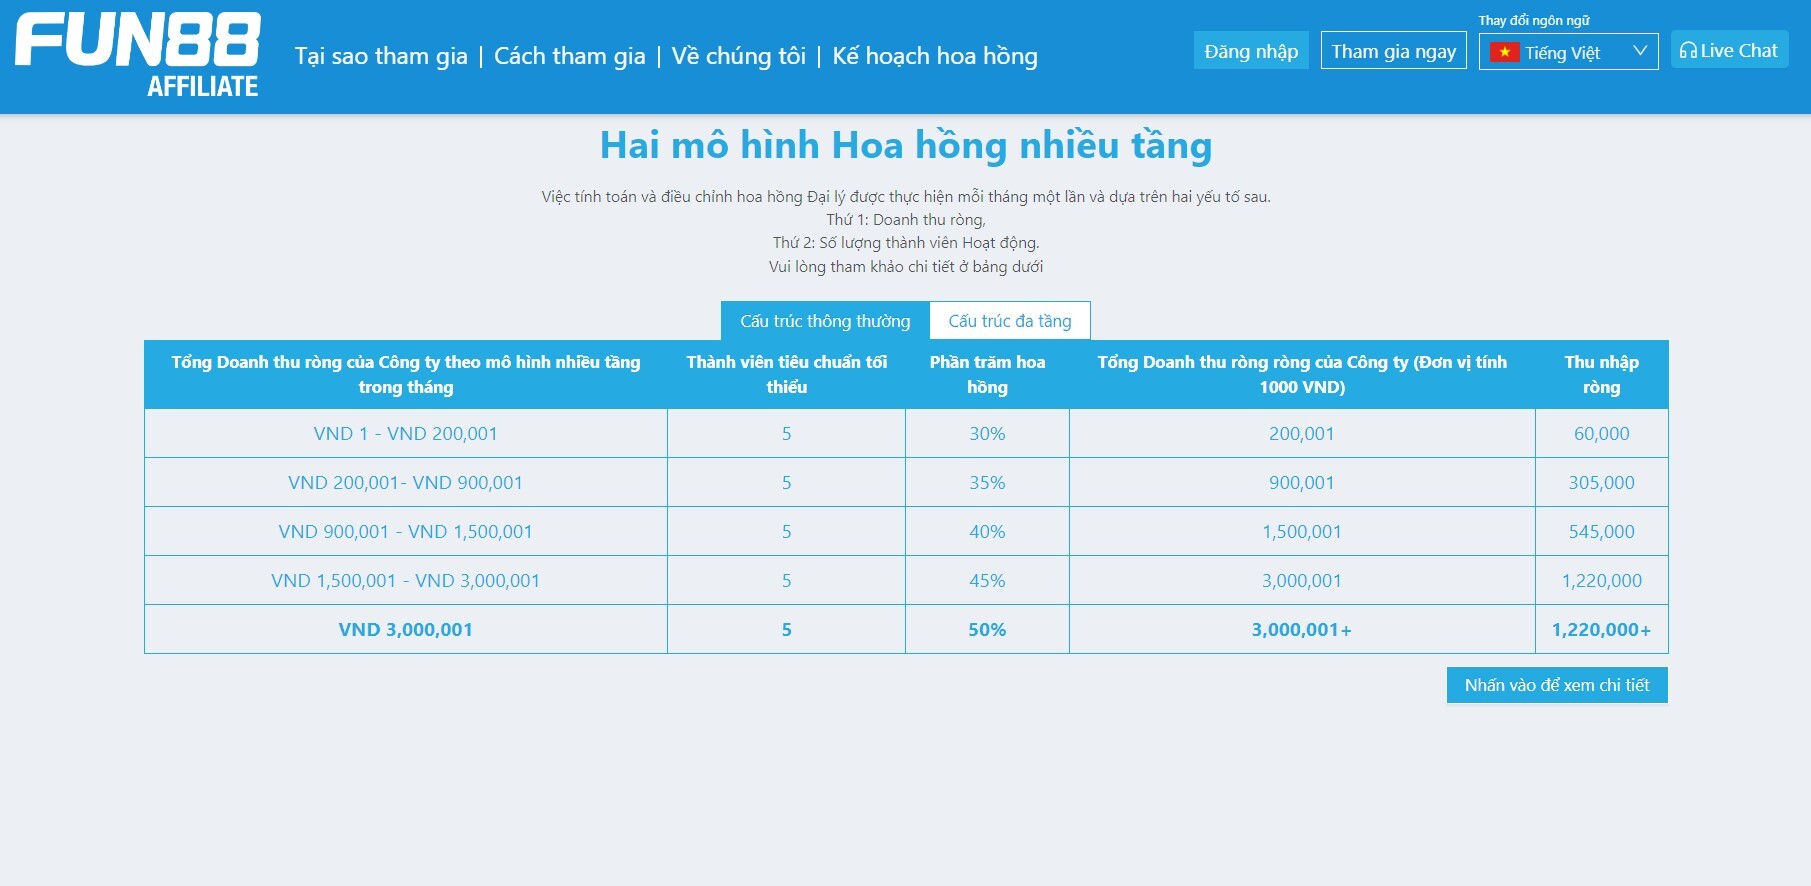
Task: Click the 'Thứ 1: Doanh thu ròng,' line
Action: pyautogui.click(x=906, y=220)
